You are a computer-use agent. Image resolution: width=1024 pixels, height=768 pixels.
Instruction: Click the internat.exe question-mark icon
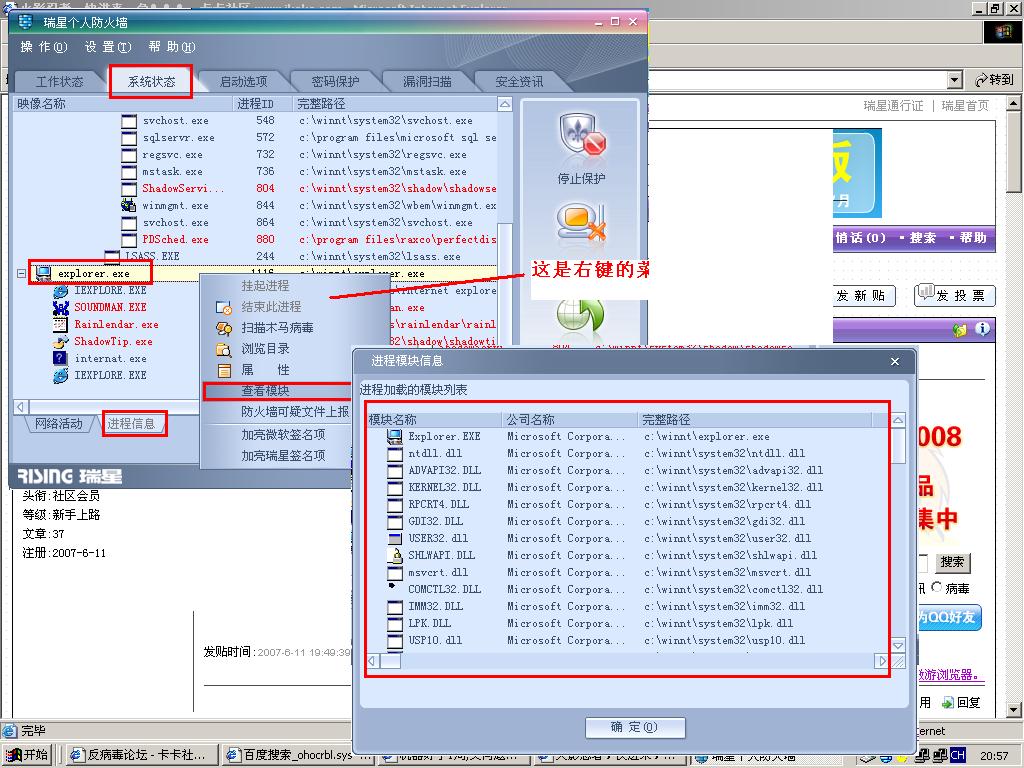point(60,359)
